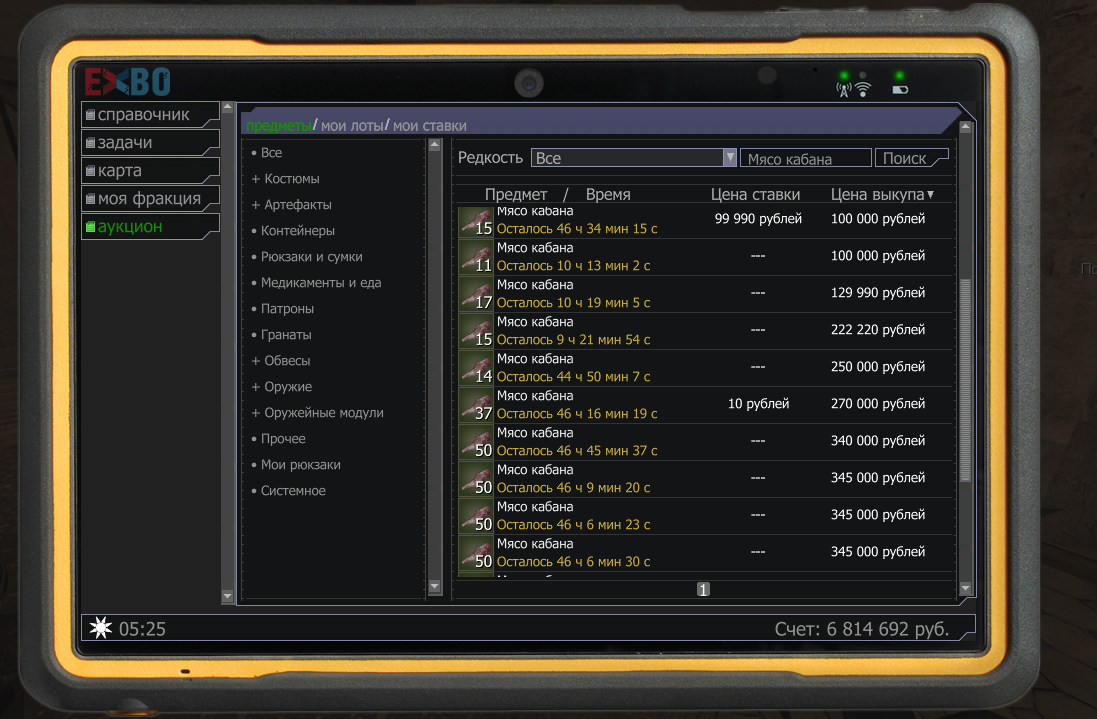The width and height of the screenshot is (1097, 719).
Task: Click the category list scroll-down arrow
Action: 434,586
